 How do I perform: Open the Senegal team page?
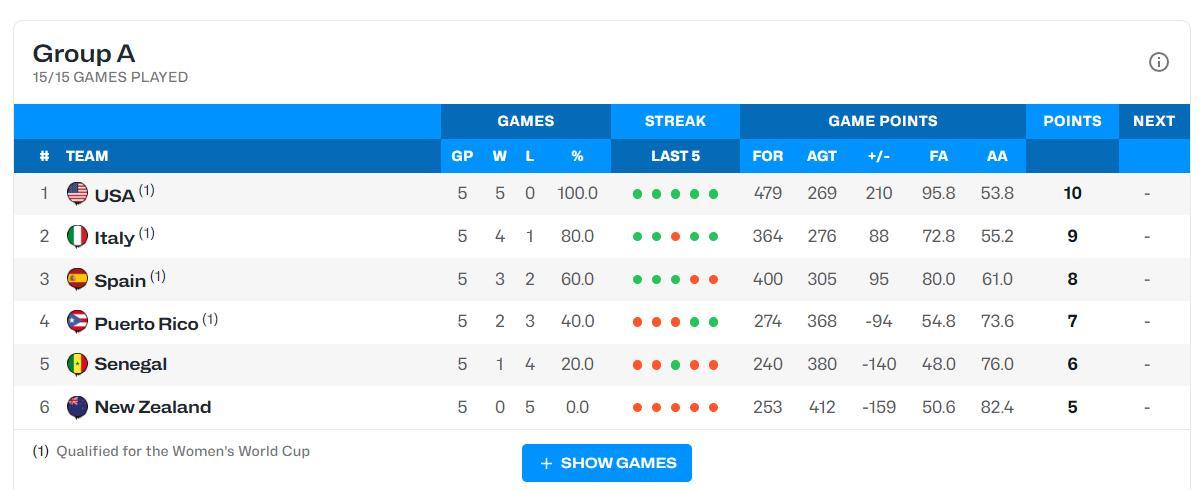130,364
